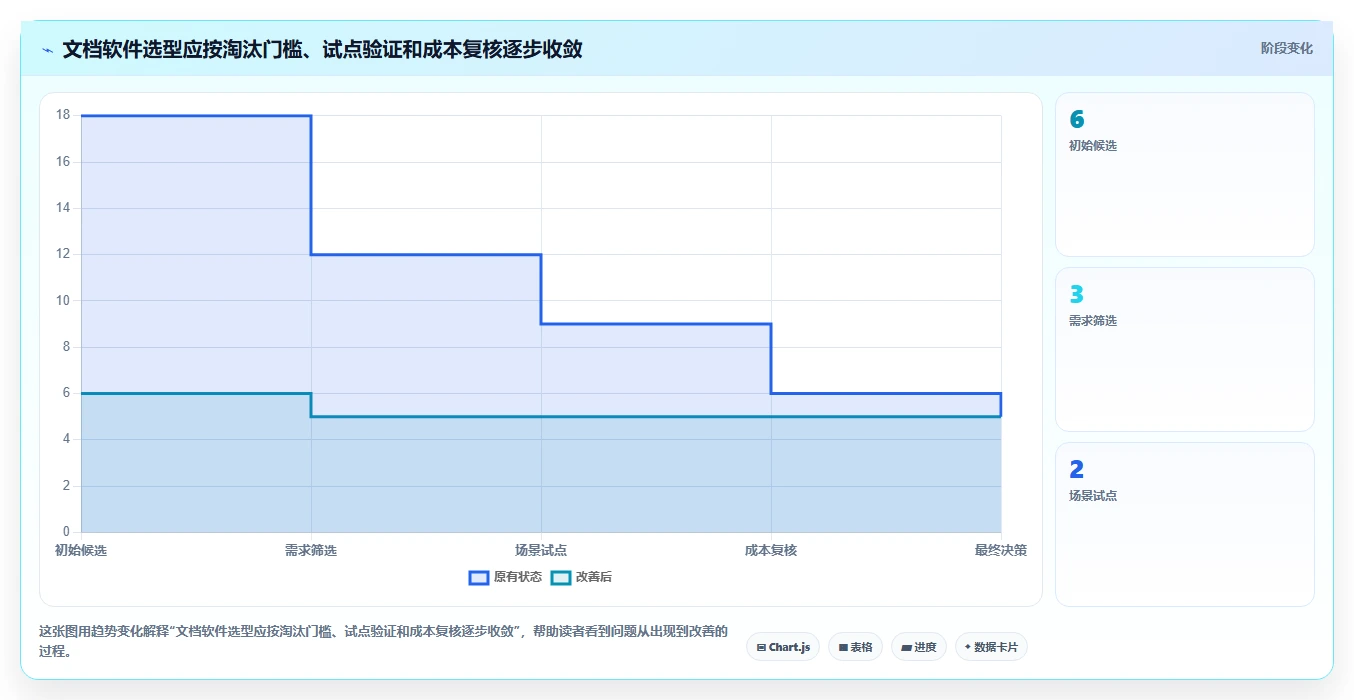Select the Chart.js tag
Image resolution: width=1354 pixels, height=700 pixels.
tap(783, 647)
